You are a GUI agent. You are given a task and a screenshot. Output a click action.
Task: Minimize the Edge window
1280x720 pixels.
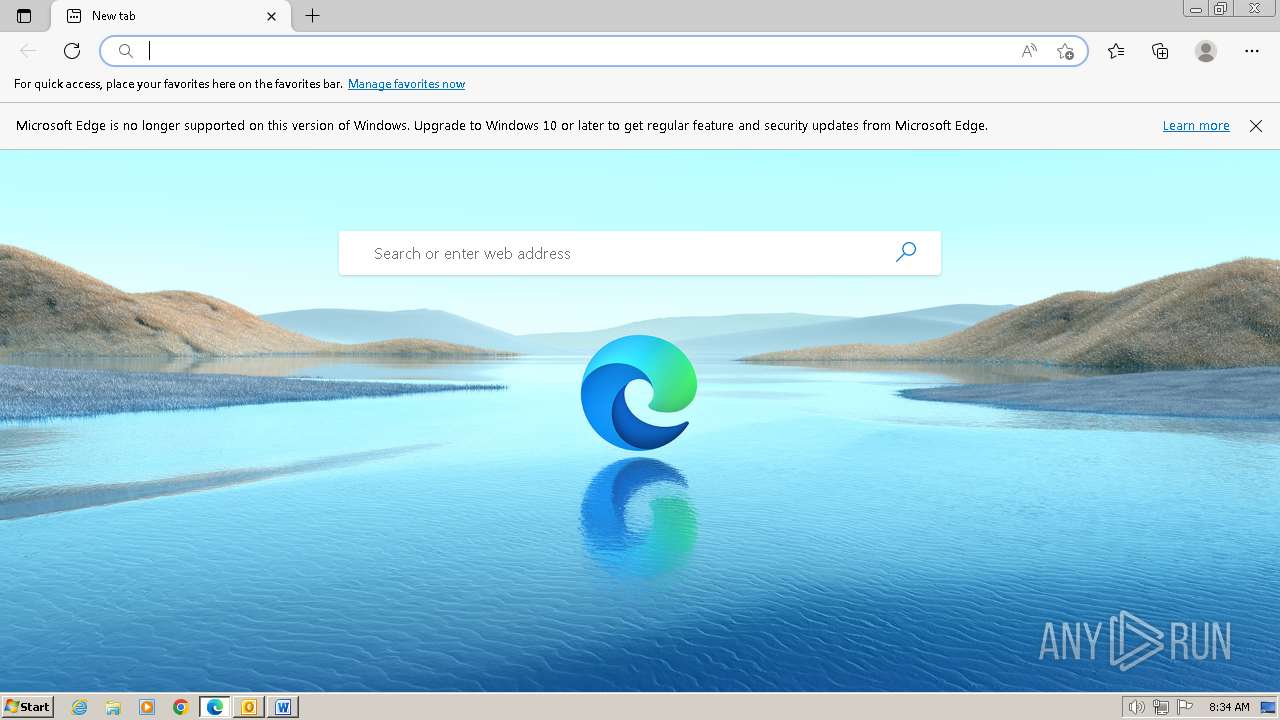[x=1196, y=8]
